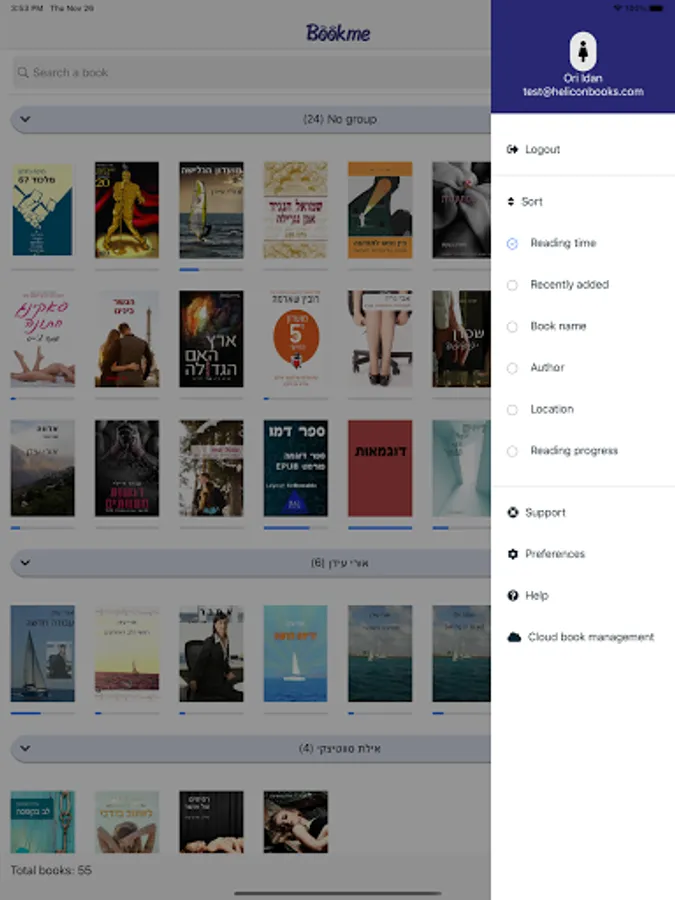Screen dimensions: 675x900
Task: Tap the user avatar icon
Action: tap(583, 51)
